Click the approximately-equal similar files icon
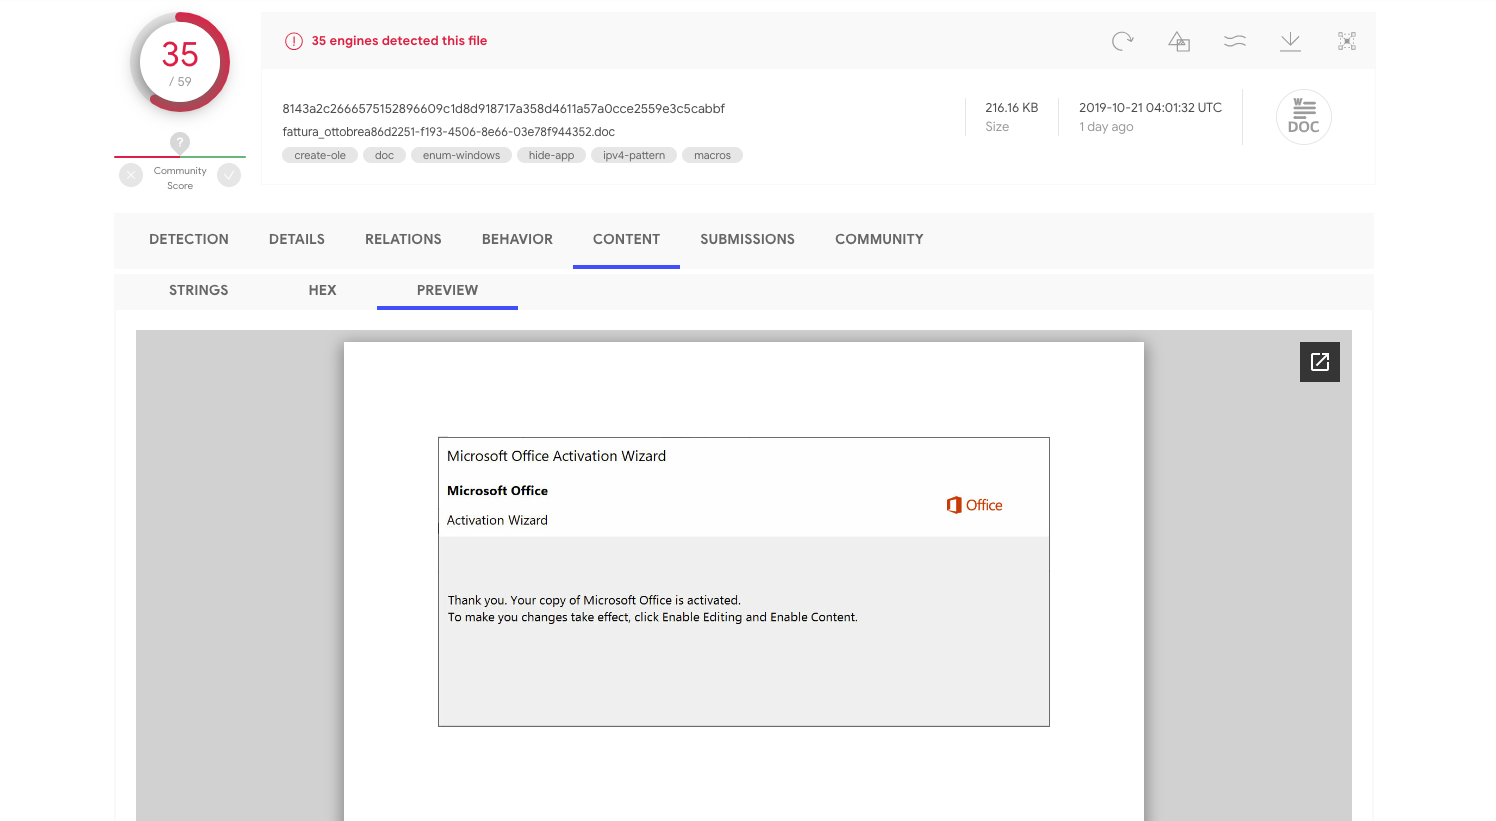 1235,41
